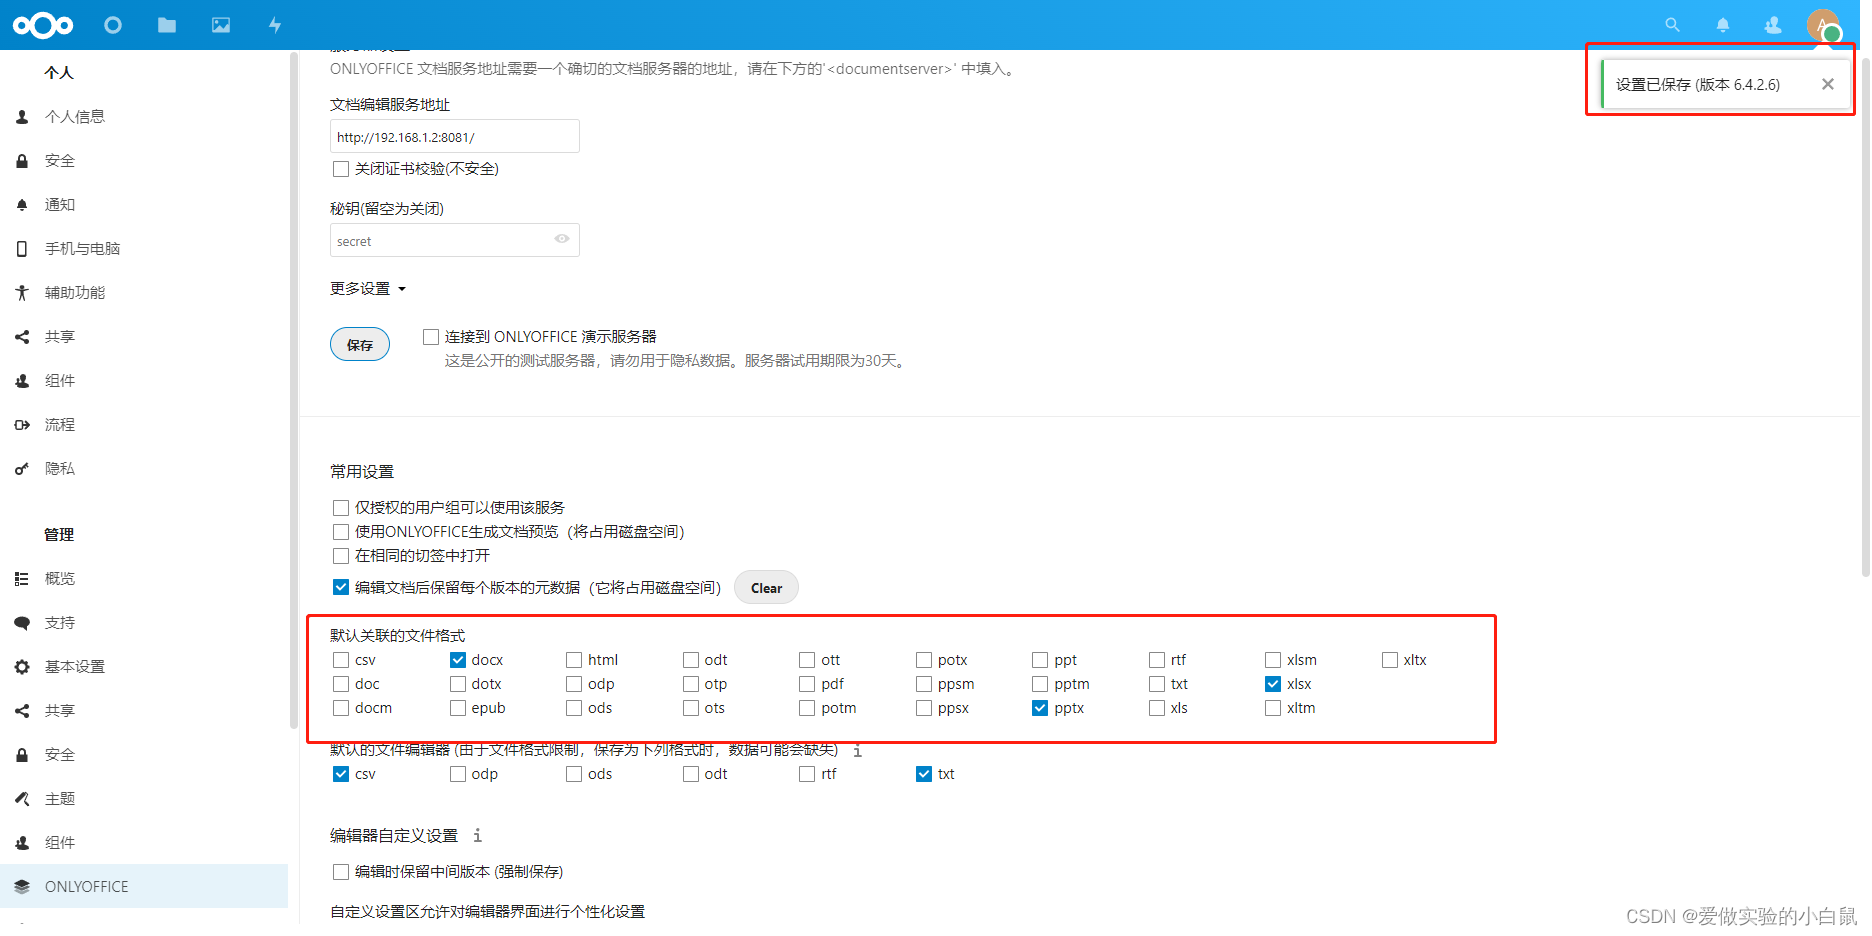Open the notifications bell icon
Viewport: 1872px width, 936px height.
[1723, 25]
